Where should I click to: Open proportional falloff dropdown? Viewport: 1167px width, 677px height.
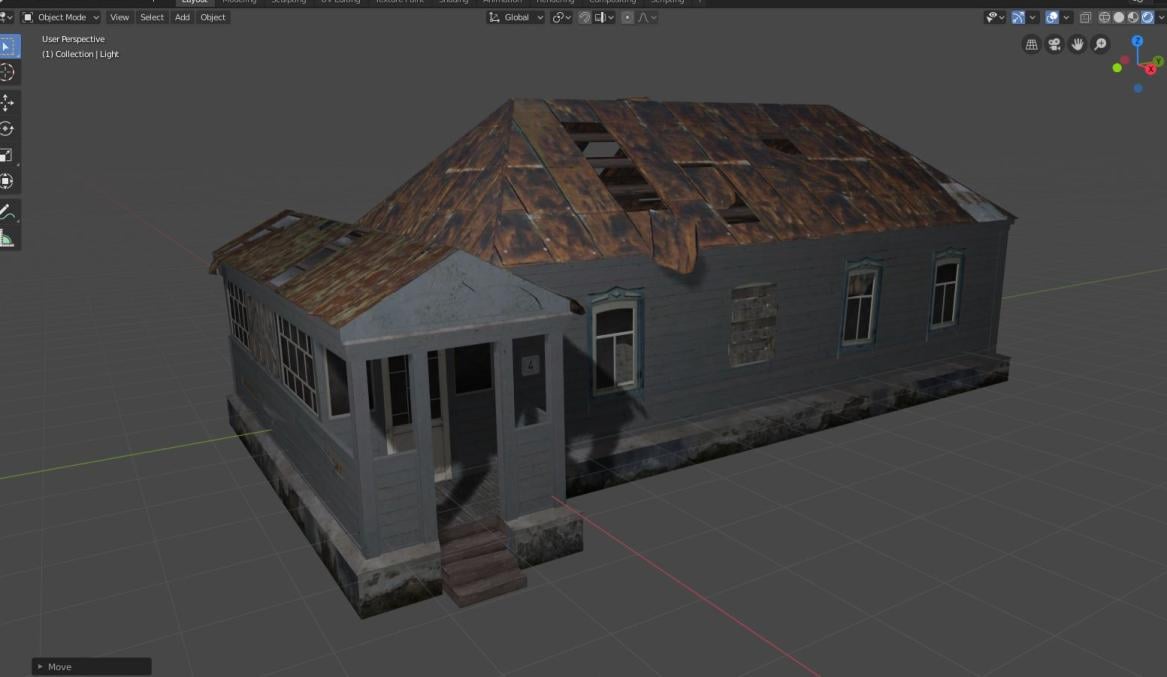[647, 17]
